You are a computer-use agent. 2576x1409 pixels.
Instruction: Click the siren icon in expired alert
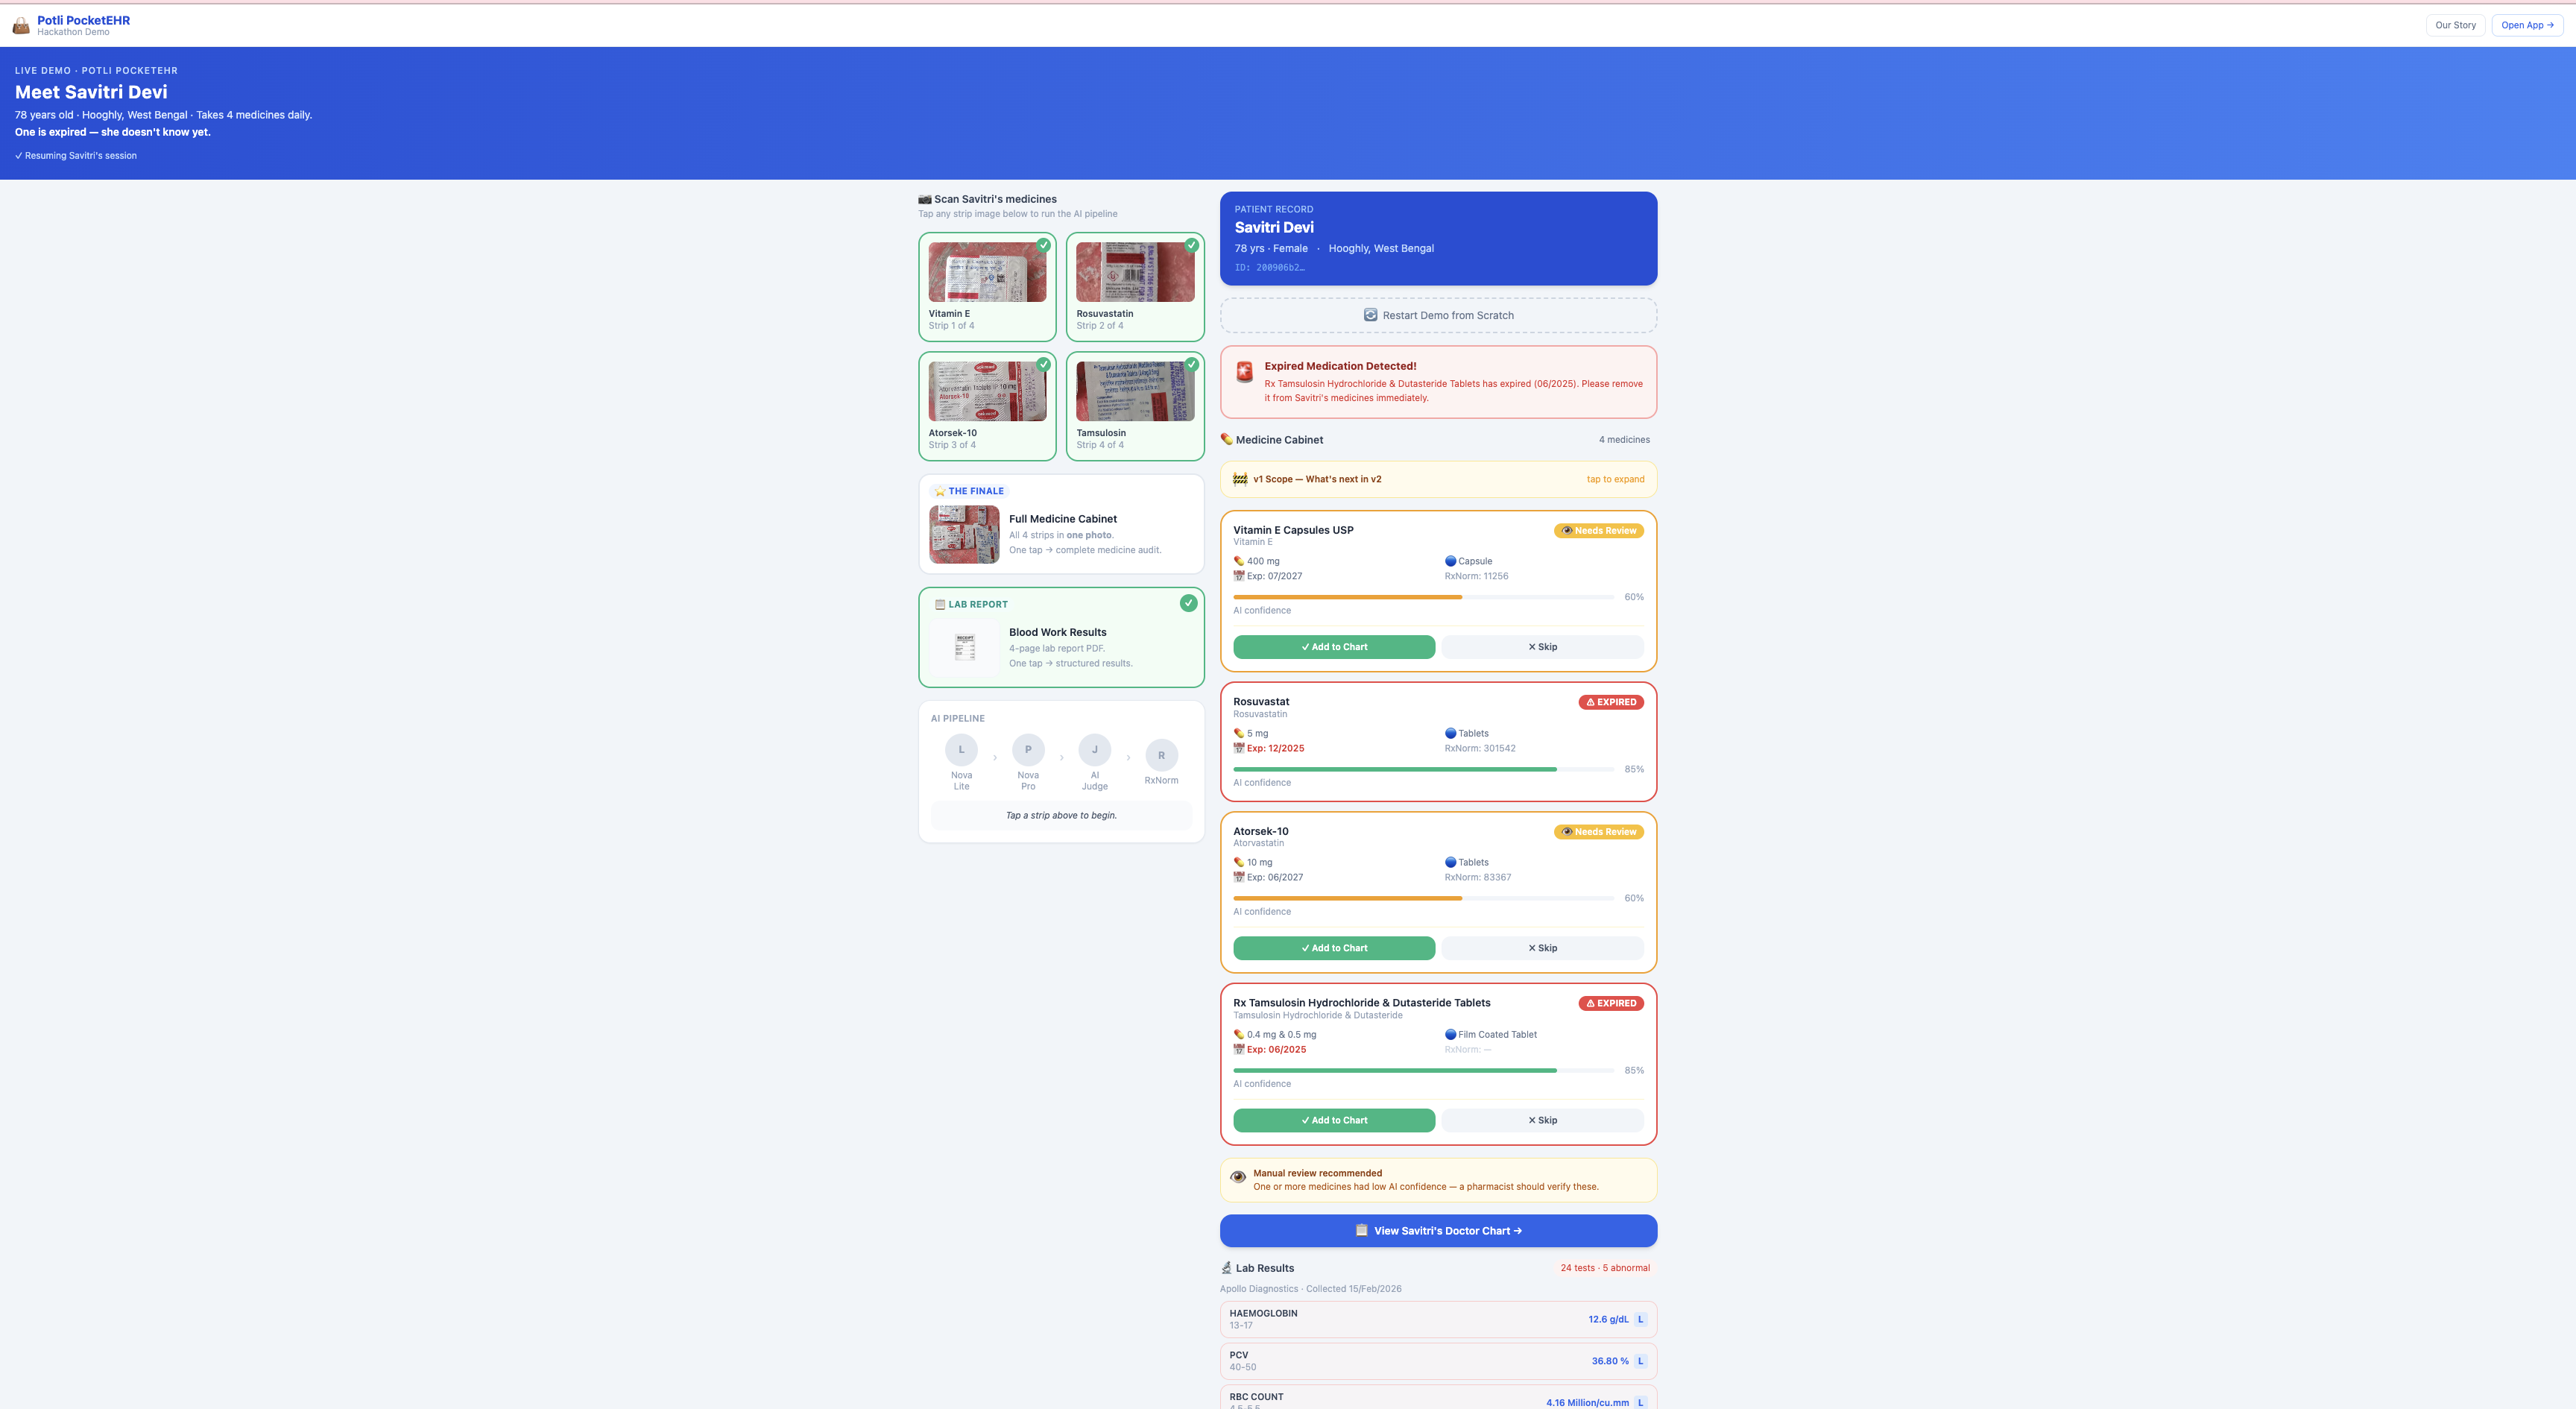1244,372
